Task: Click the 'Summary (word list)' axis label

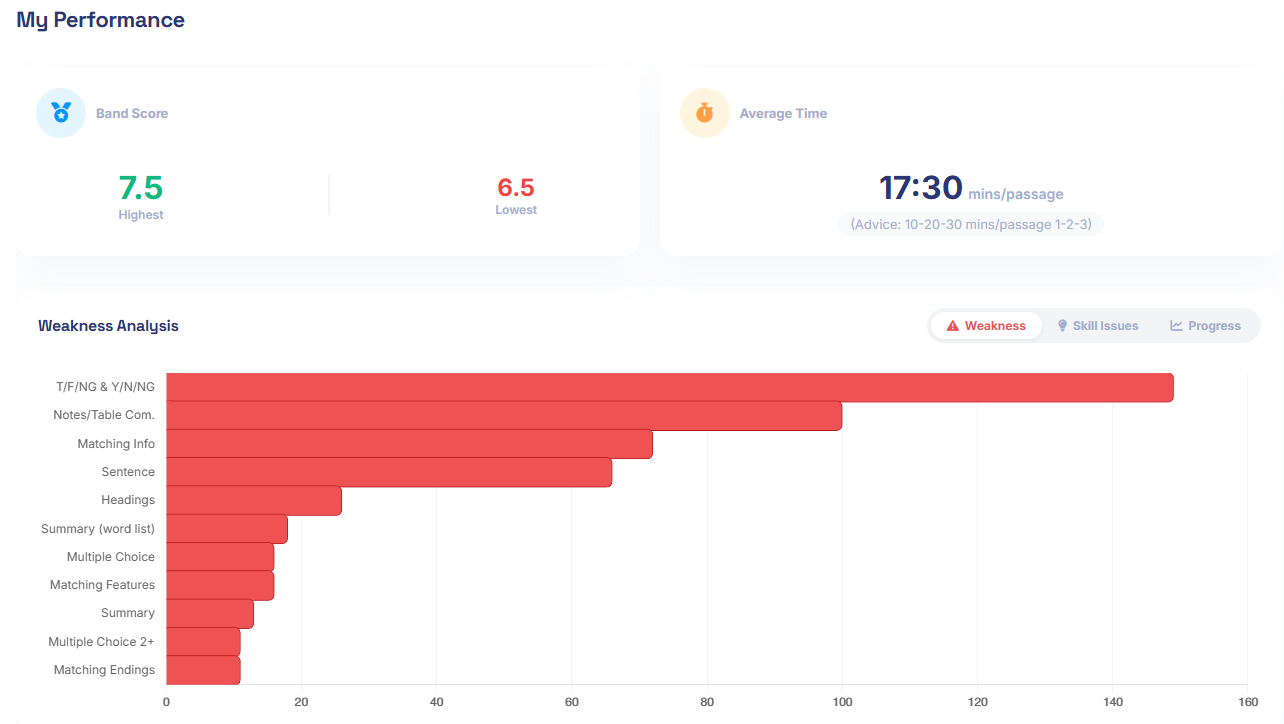Action: (x=98, y=529)
